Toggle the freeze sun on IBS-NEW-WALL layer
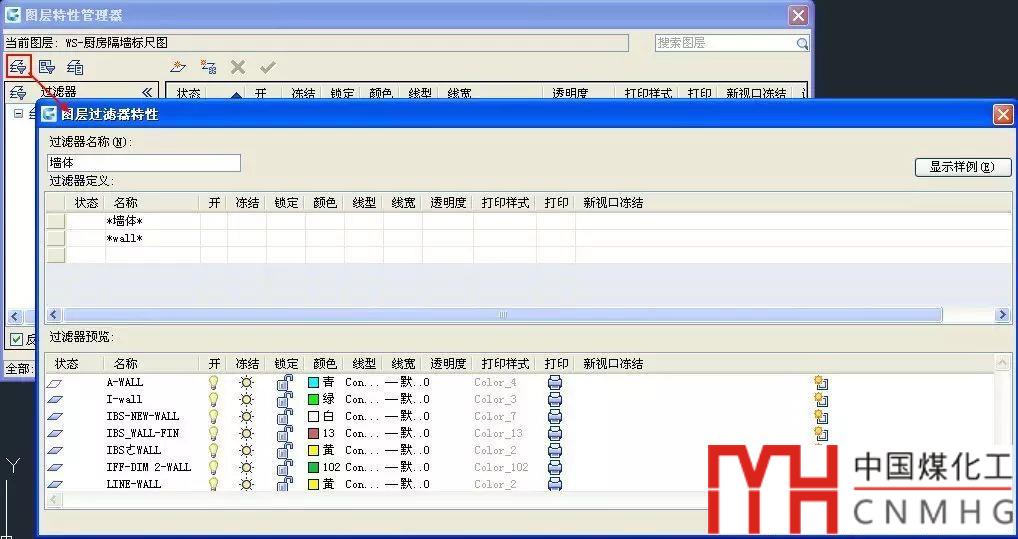 pos(246,416)
